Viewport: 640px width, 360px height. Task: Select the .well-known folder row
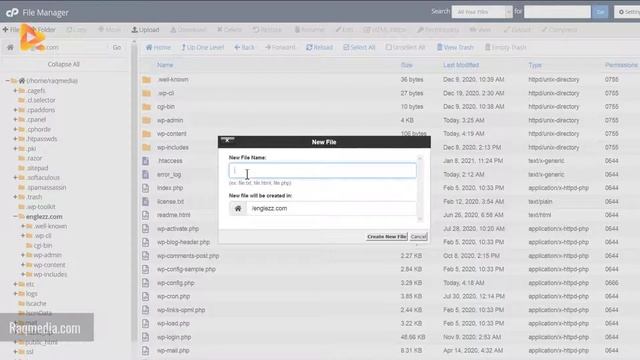pos(390,80)
